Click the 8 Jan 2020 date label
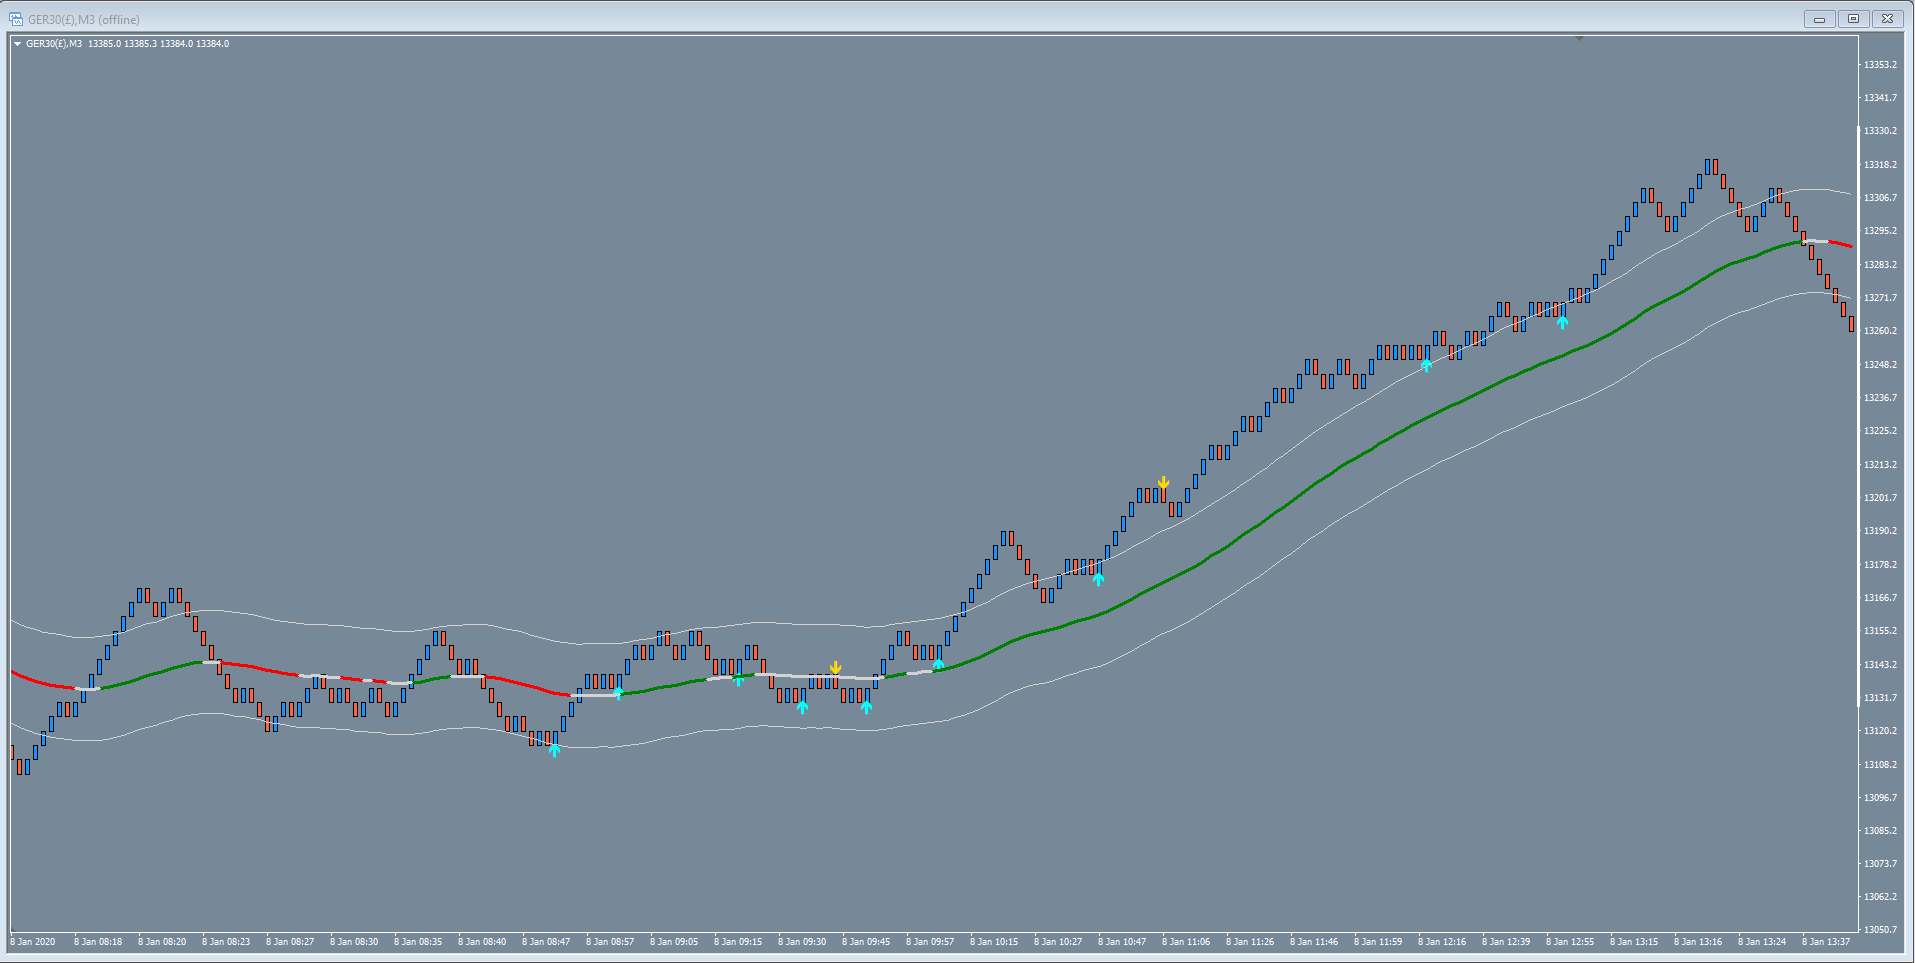The width and height of the screenshot is (1915, 963). click(x=33, y=942)
